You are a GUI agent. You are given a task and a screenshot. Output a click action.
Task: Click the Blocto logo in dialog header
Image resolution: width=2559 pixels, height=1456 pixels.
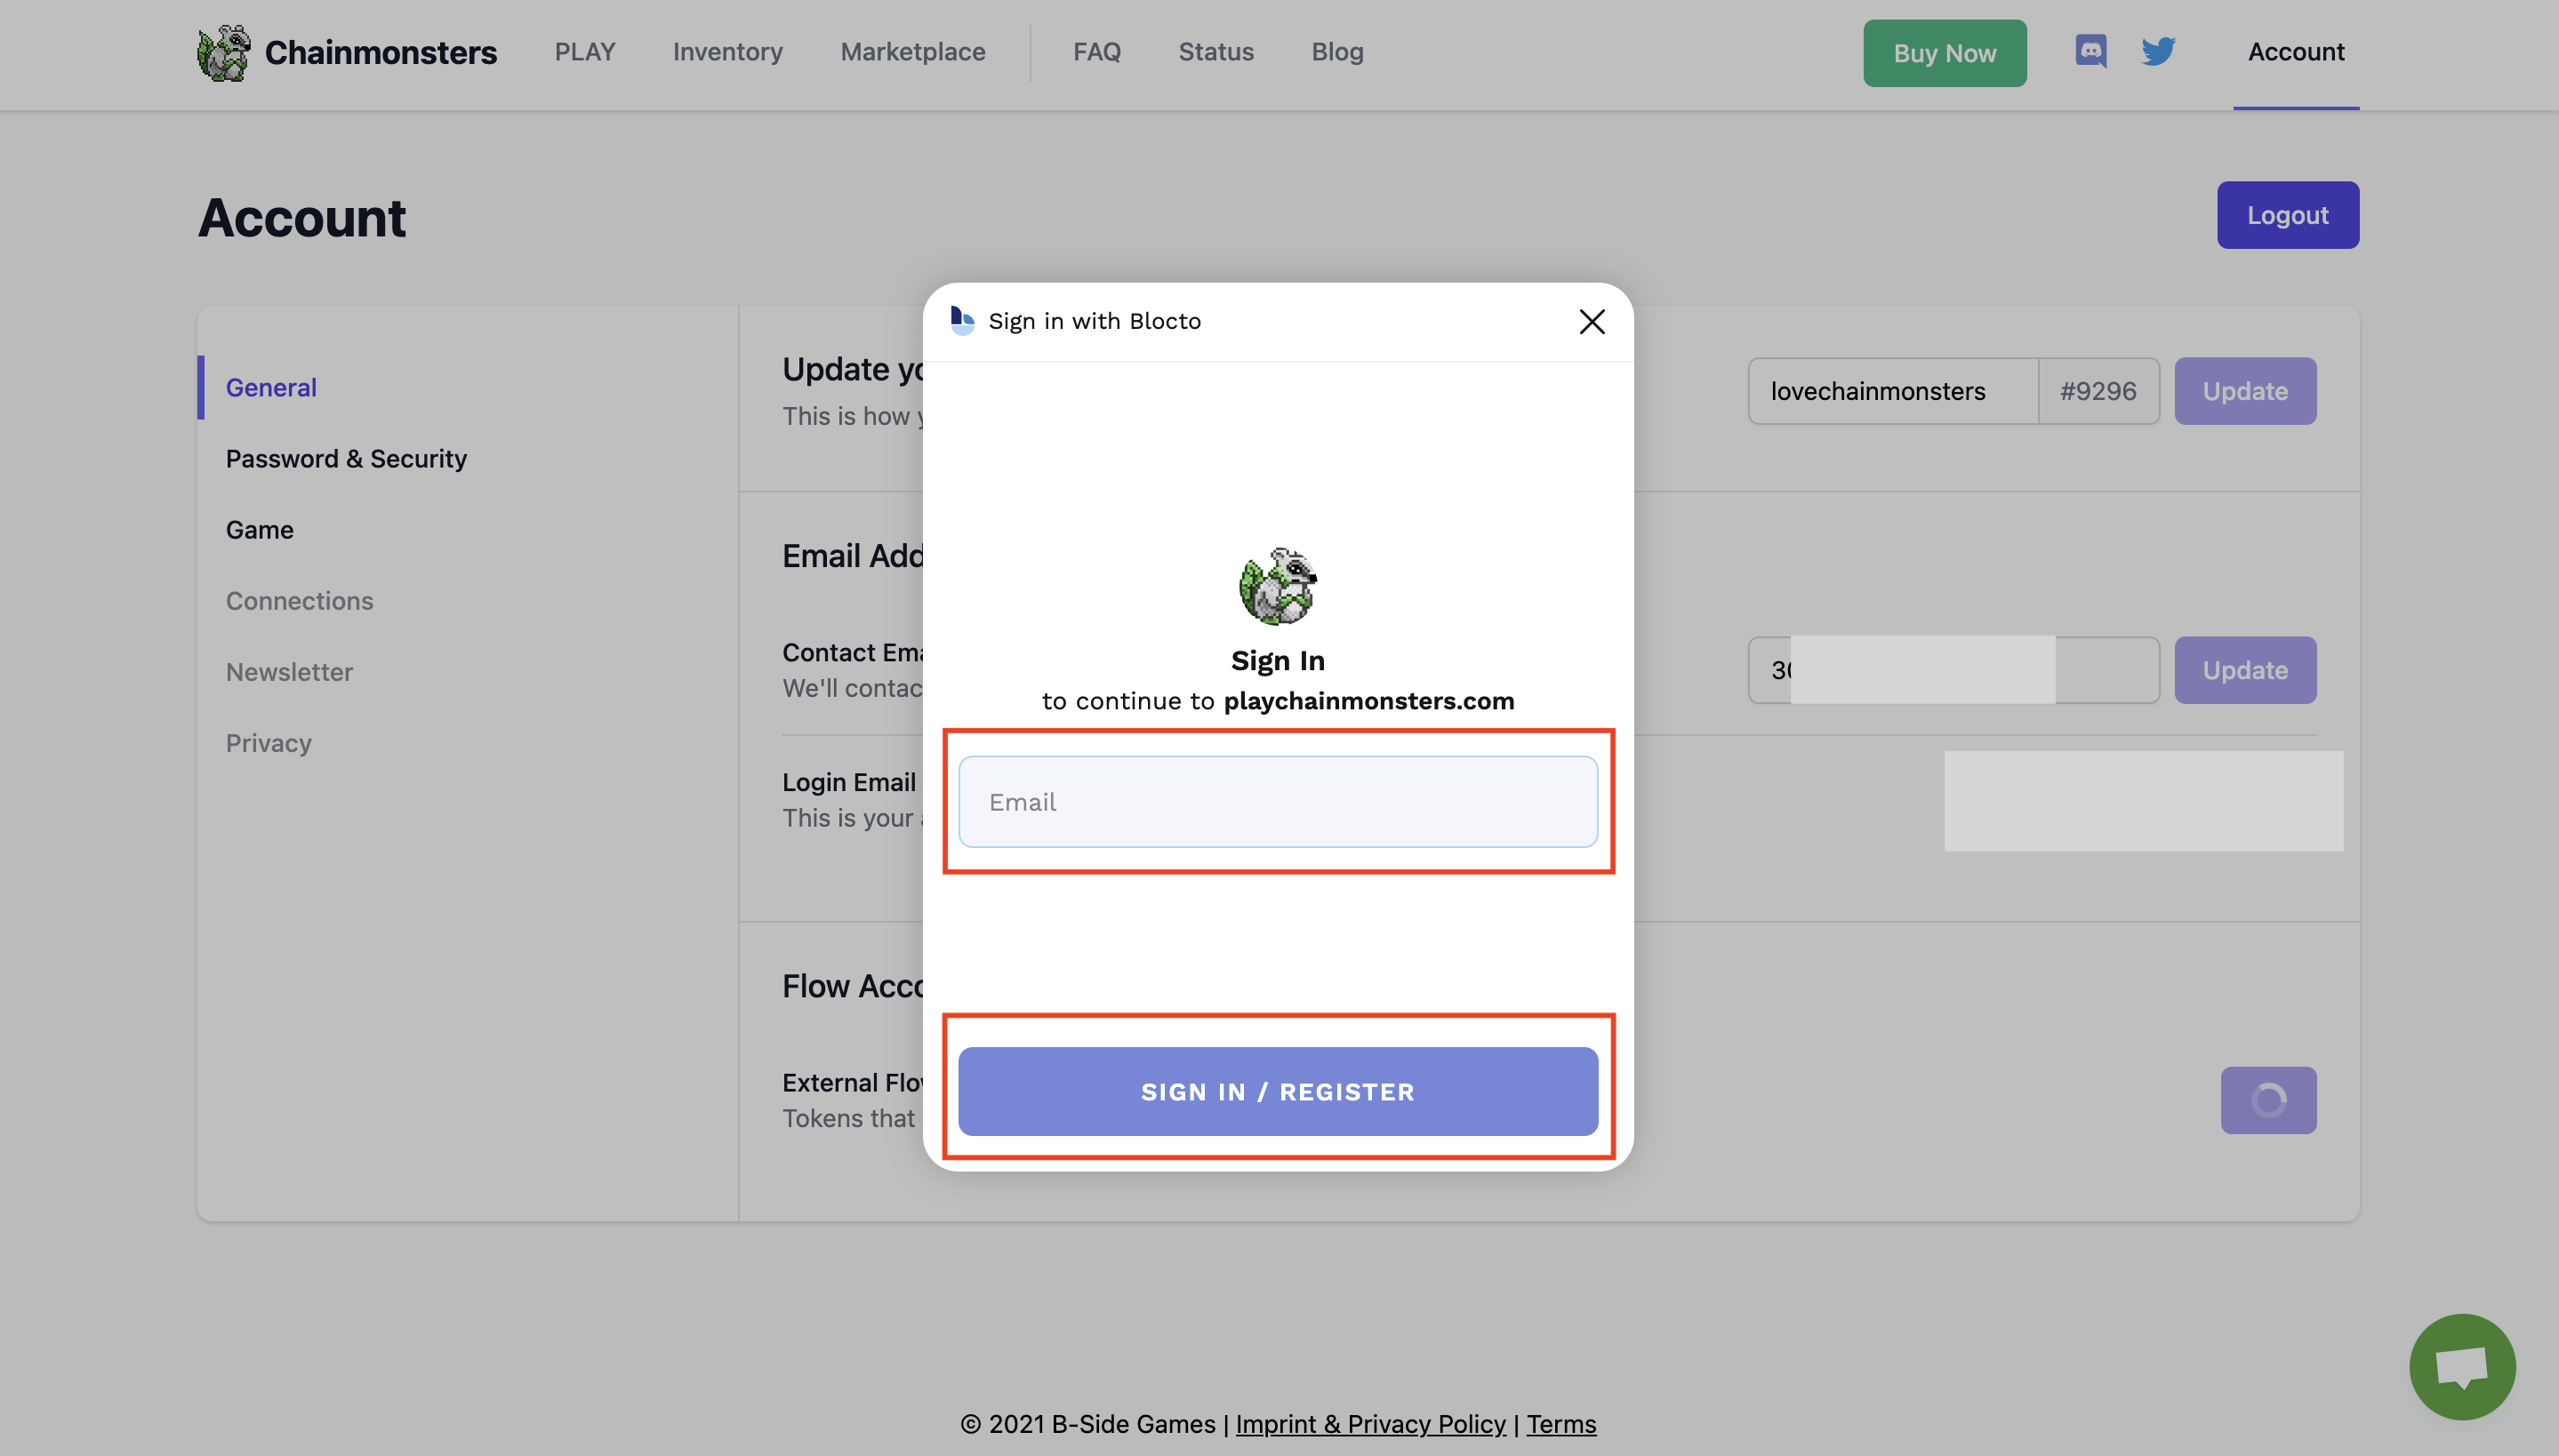point(962,321)
